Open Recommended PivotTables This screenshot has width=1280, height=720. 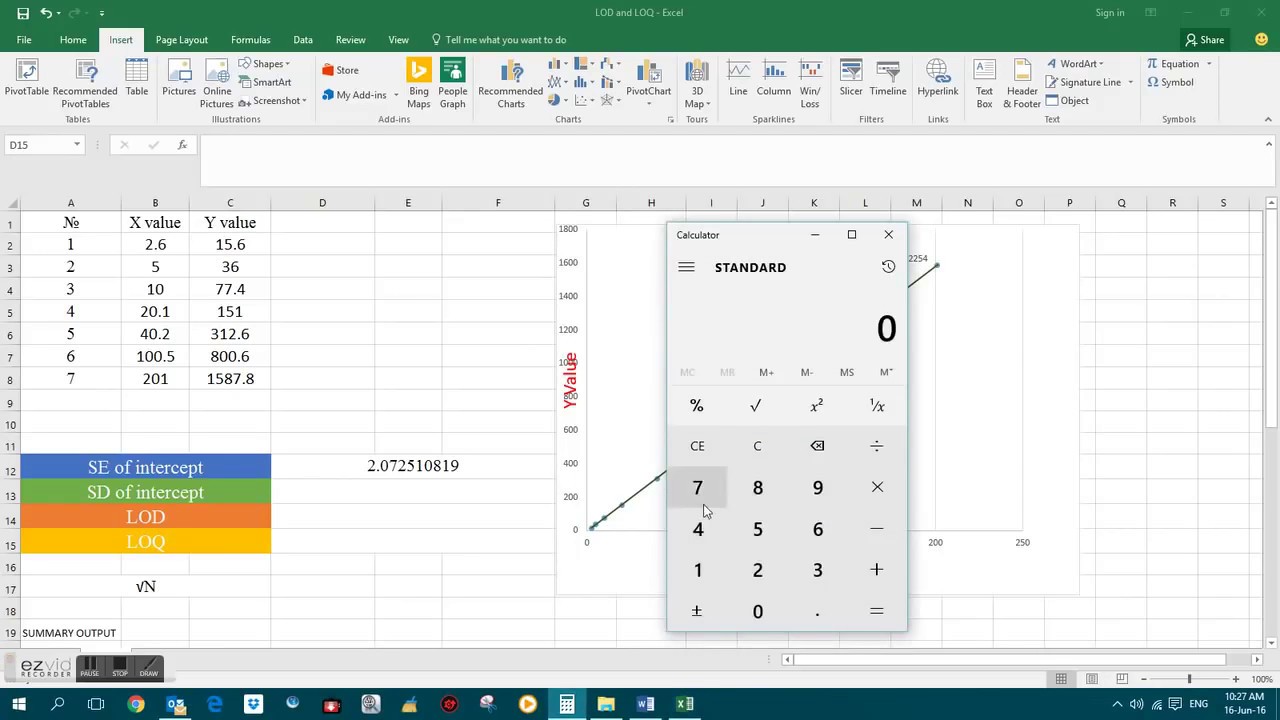85,84
